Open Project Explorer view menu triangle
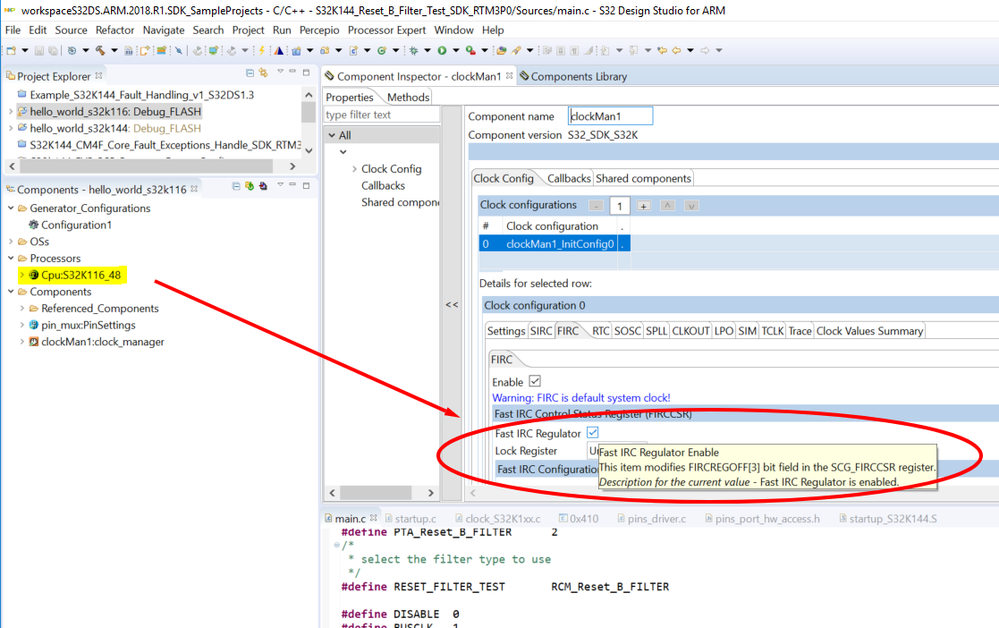The height and width of the screenshot is (628, 999). click(x=280, y=72)
